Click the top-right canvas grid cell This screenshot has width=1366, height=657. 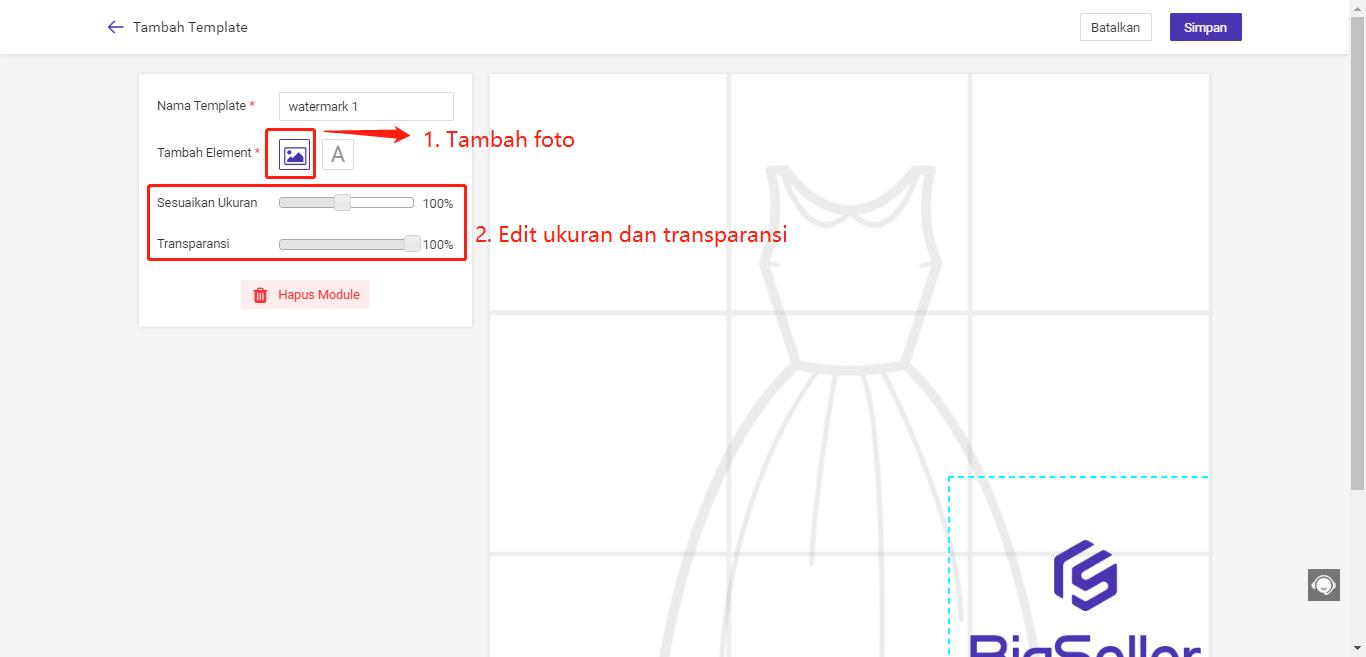1090,192
